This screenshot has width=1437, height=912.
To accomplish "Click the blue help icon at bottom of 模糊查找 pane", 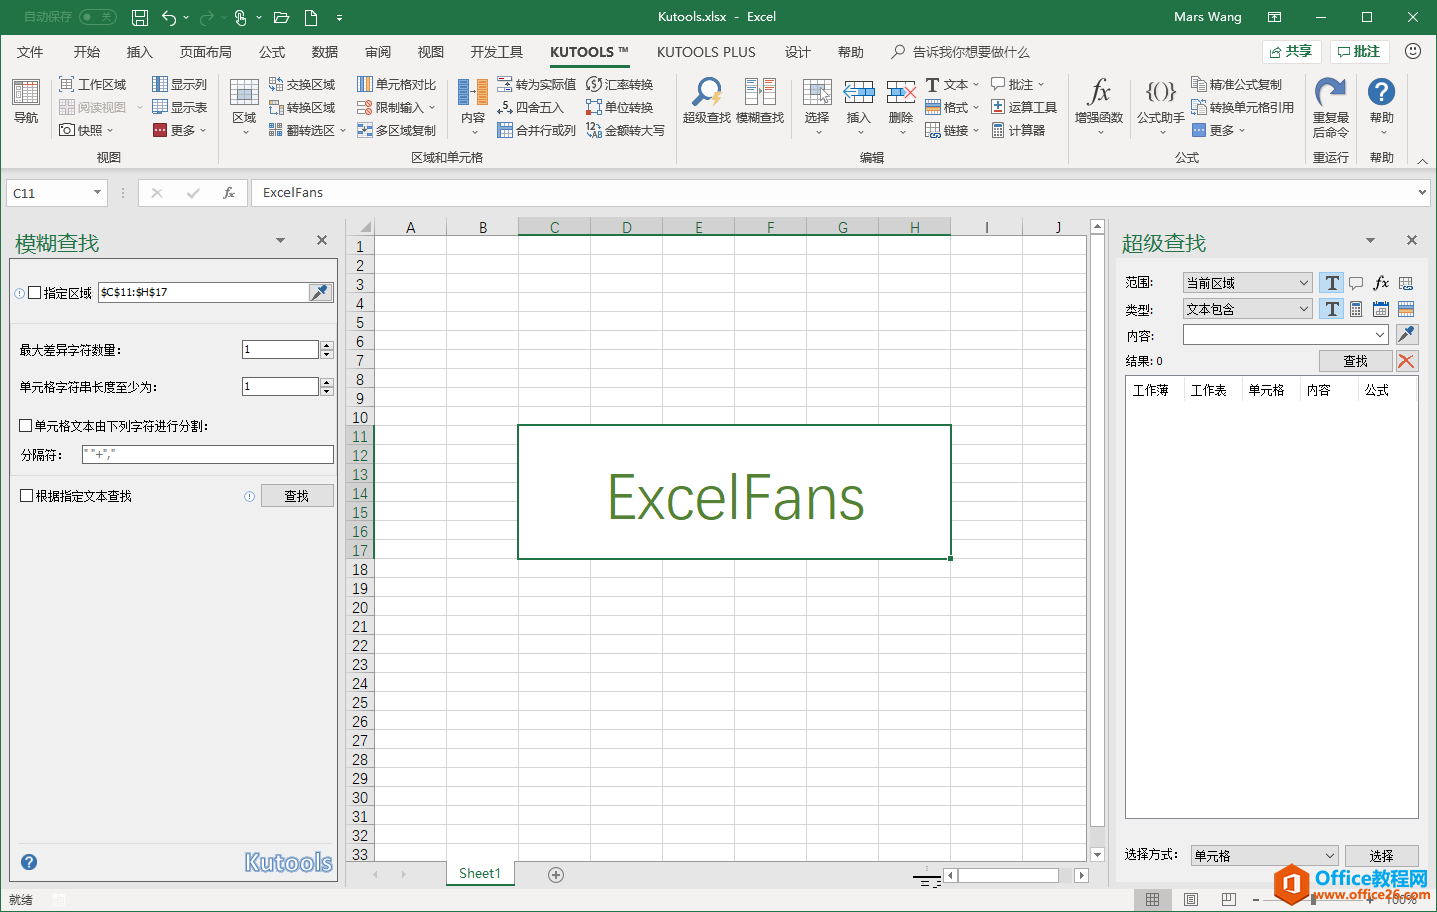I will click(29, 862).
